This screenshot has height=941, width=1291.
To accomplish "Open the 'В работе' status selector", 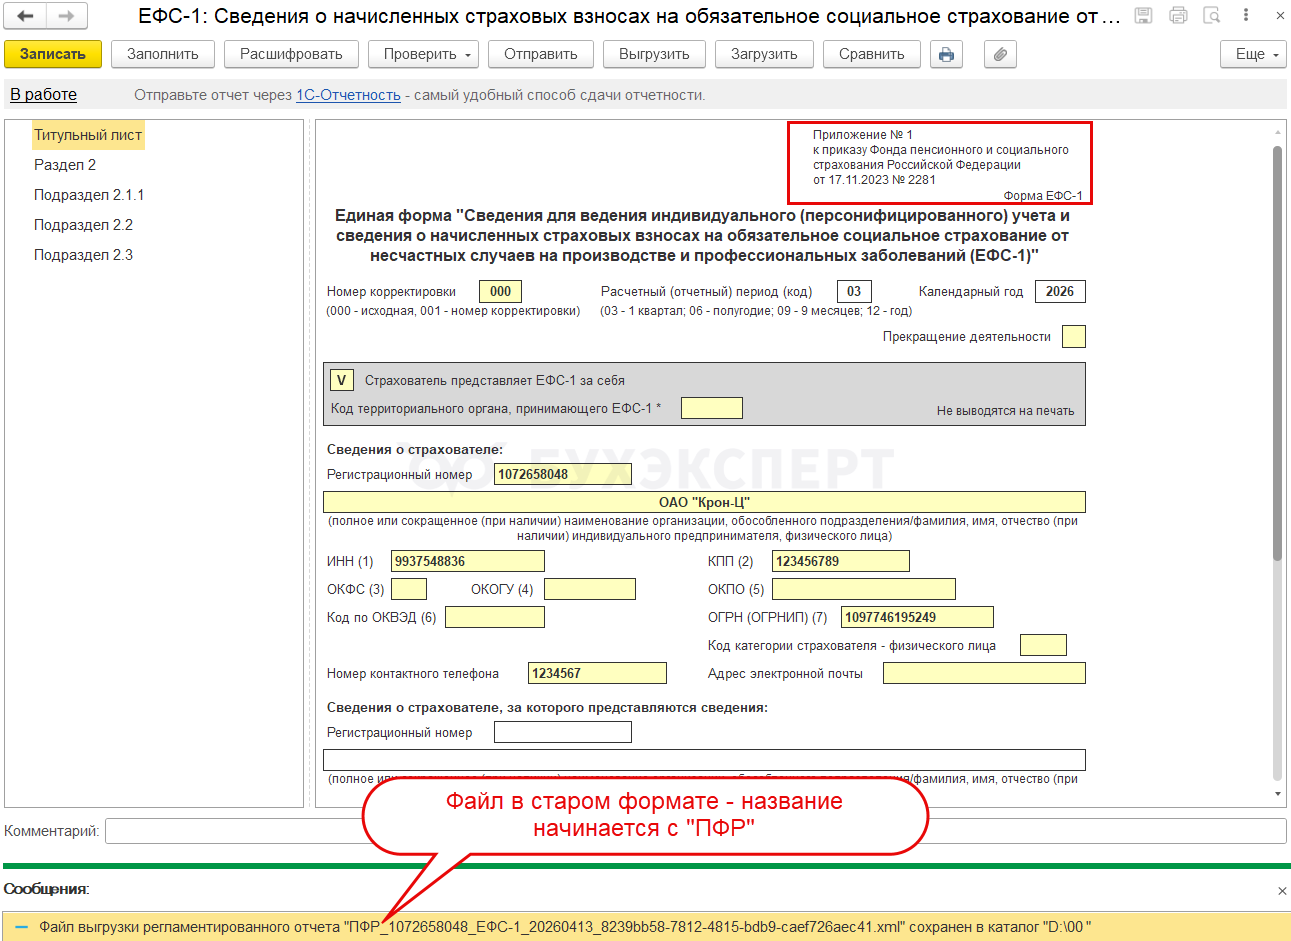I will [x=44, y=95].
